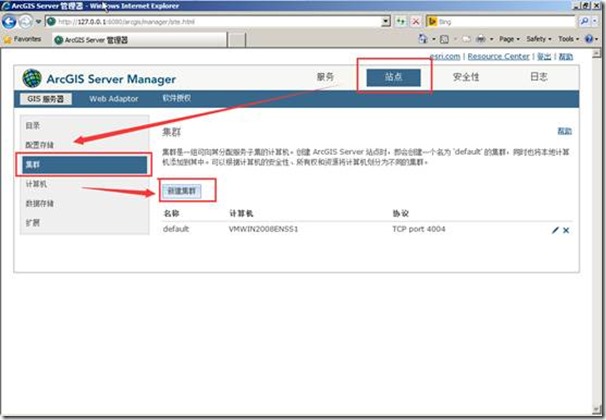Click the Print icon
The height and width of the screenshot is (420, 606).
[481, 39]
